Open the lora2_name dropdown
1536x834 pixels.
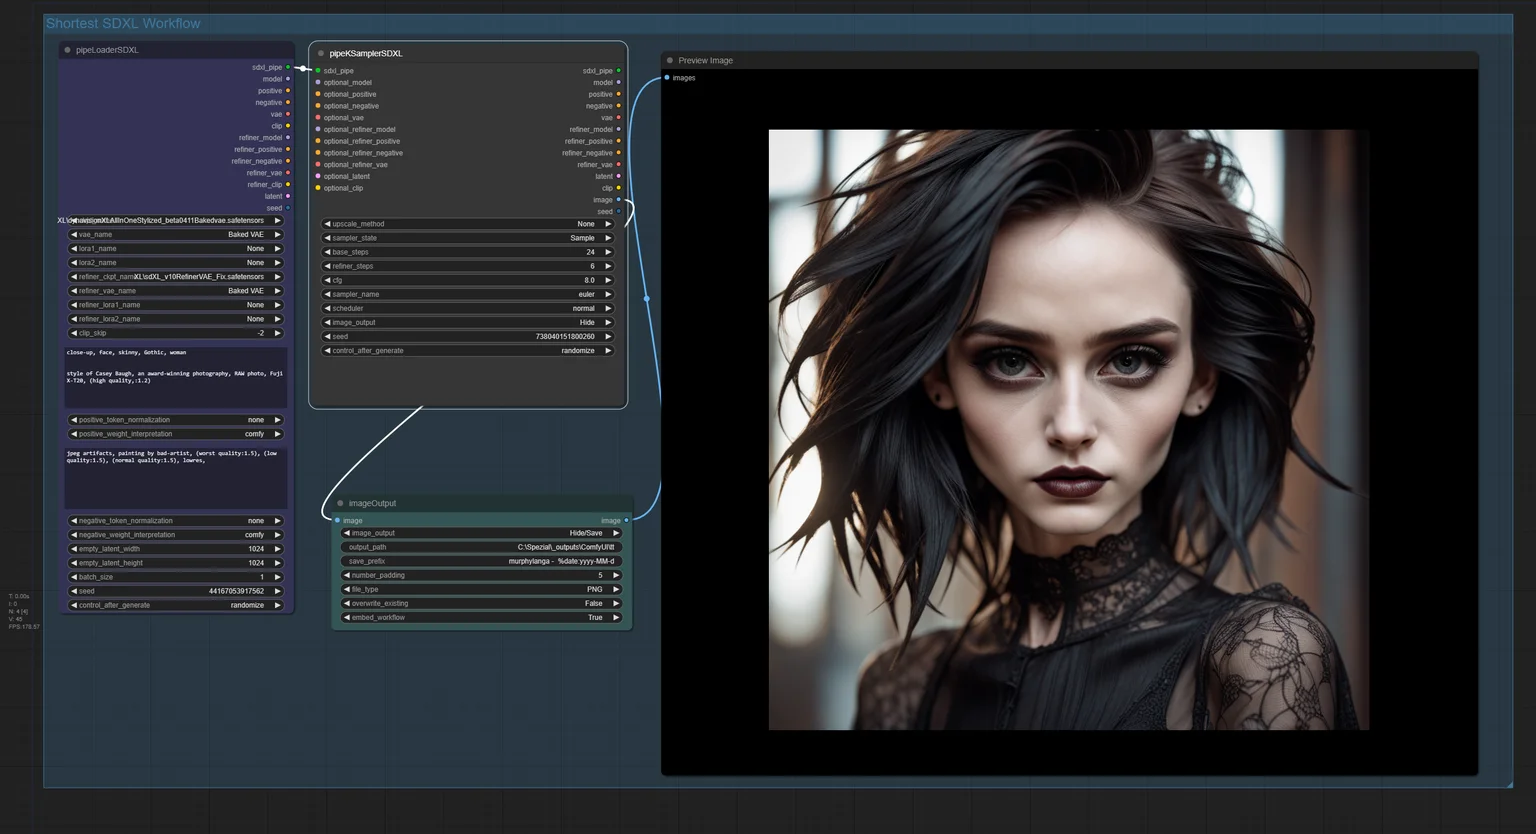click(x=175, y=262)
